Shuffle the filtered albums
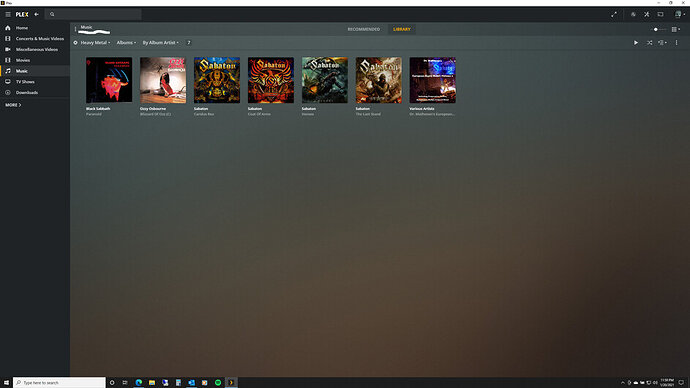The width and height of the screenshot is (690, 388). click(x=650, y=43)
